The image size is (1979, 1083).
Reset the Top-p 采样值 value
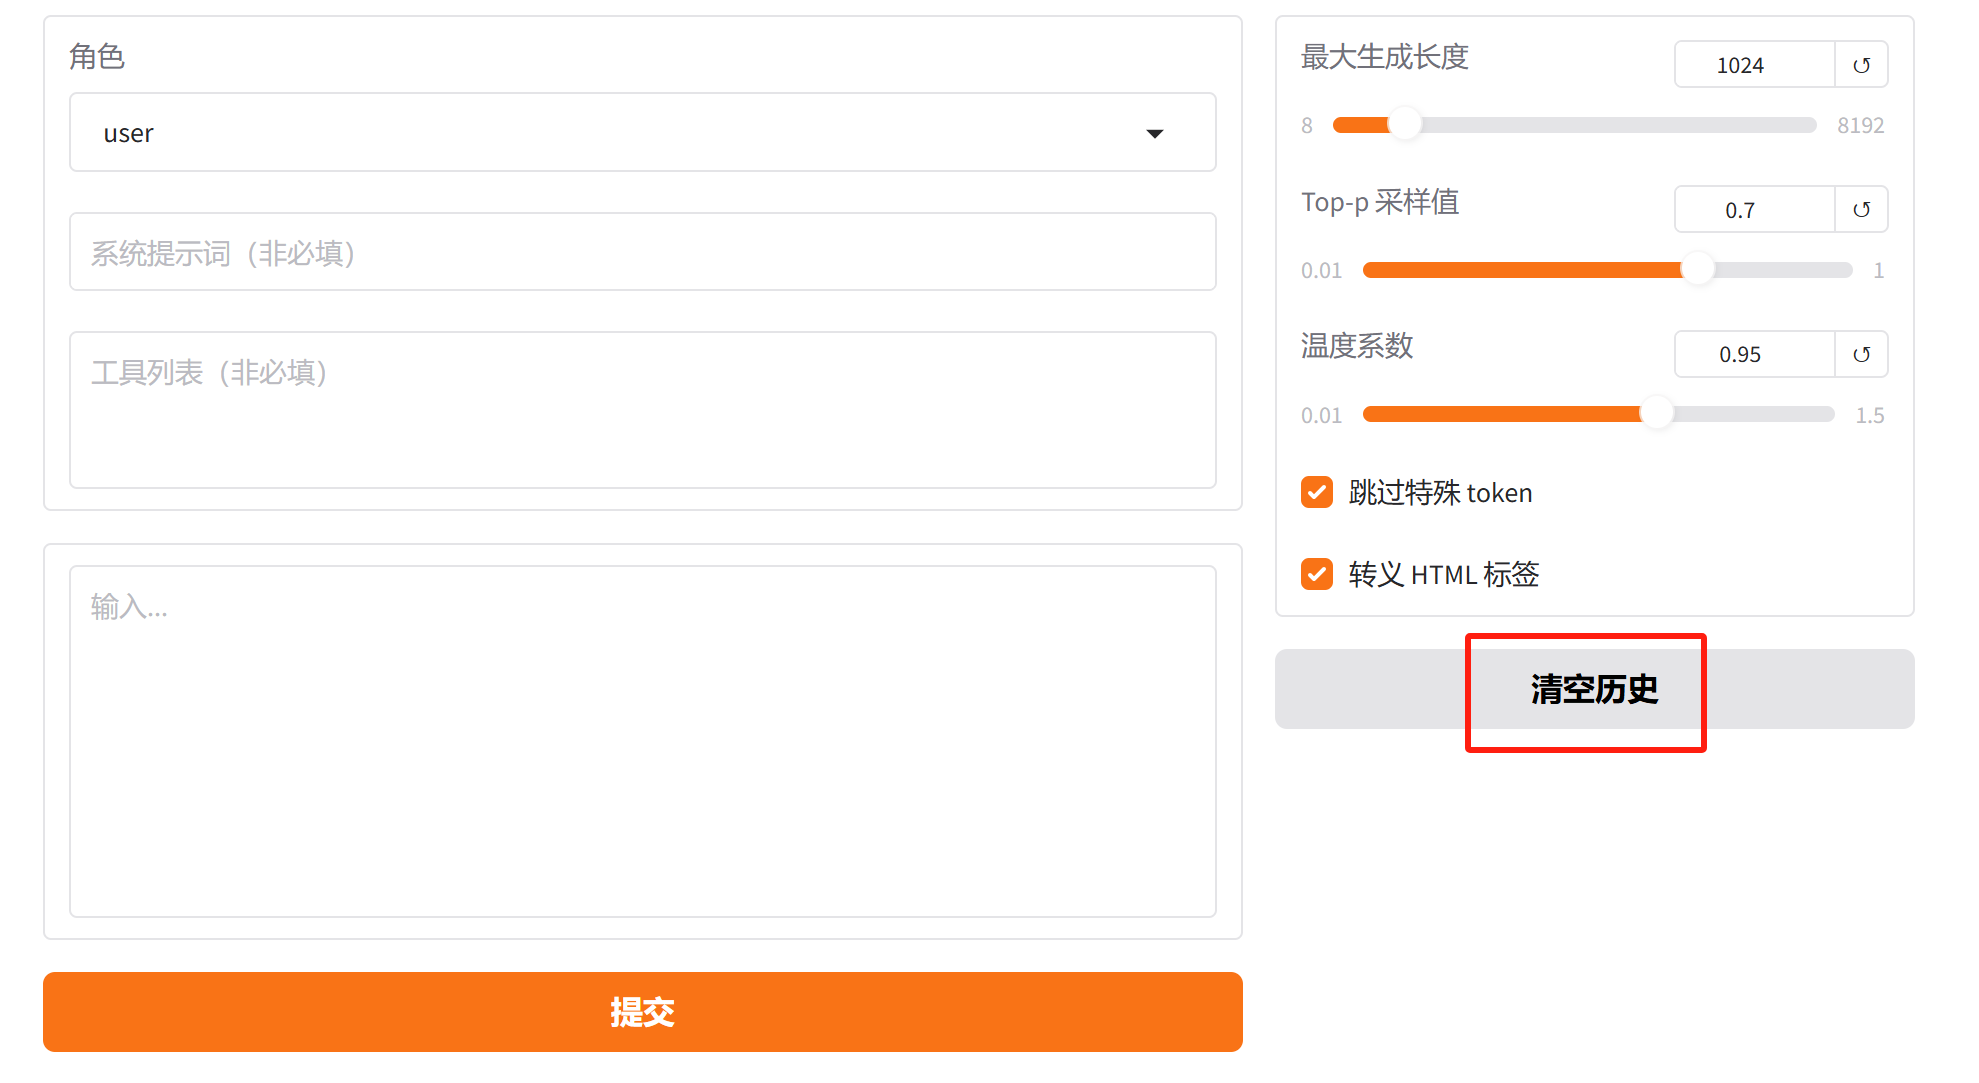[1861, 210]
